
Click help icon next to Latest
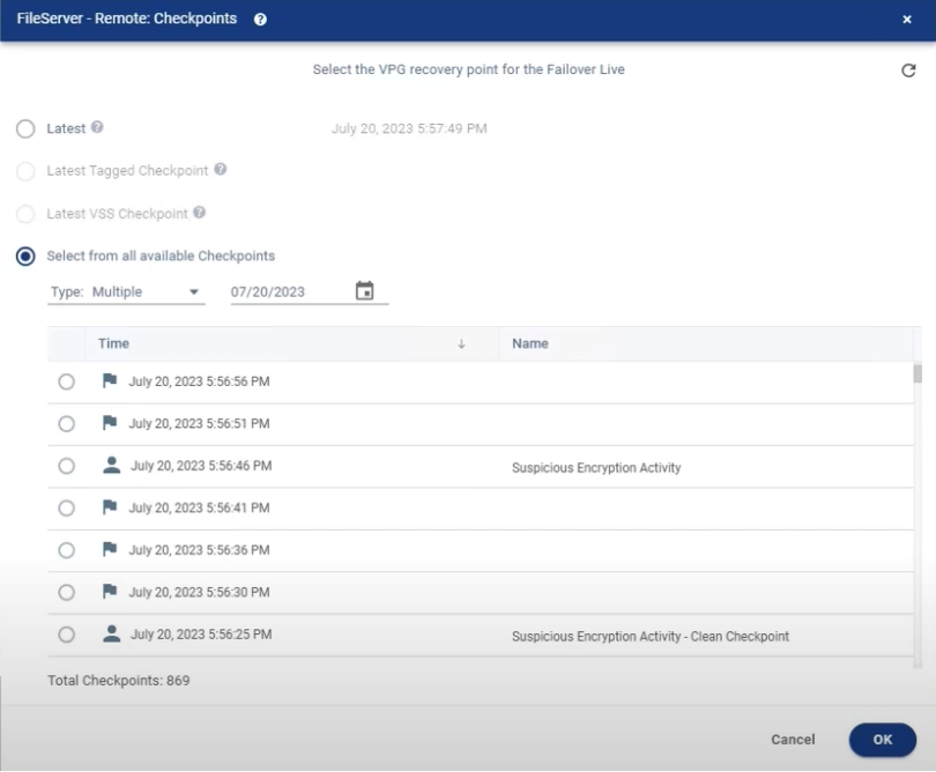pos(97,127)
